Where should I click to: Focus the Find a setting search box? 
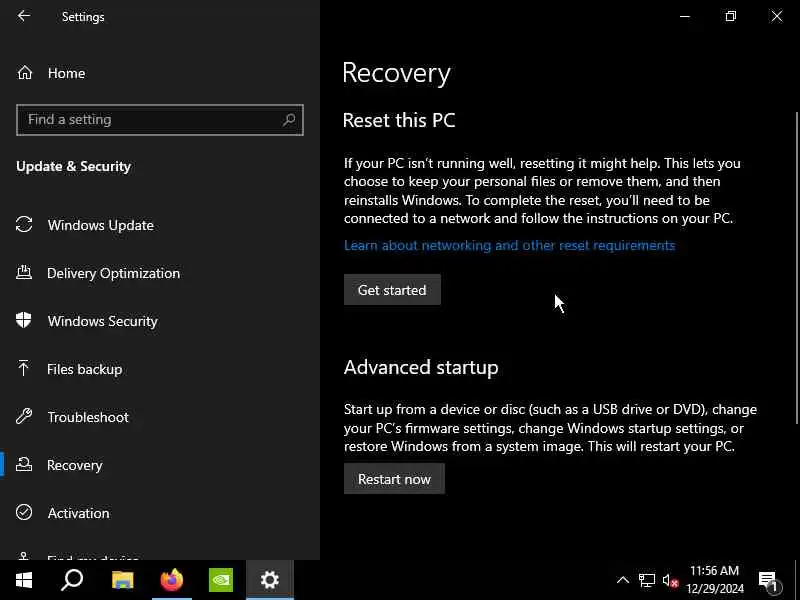click(160, 120)
